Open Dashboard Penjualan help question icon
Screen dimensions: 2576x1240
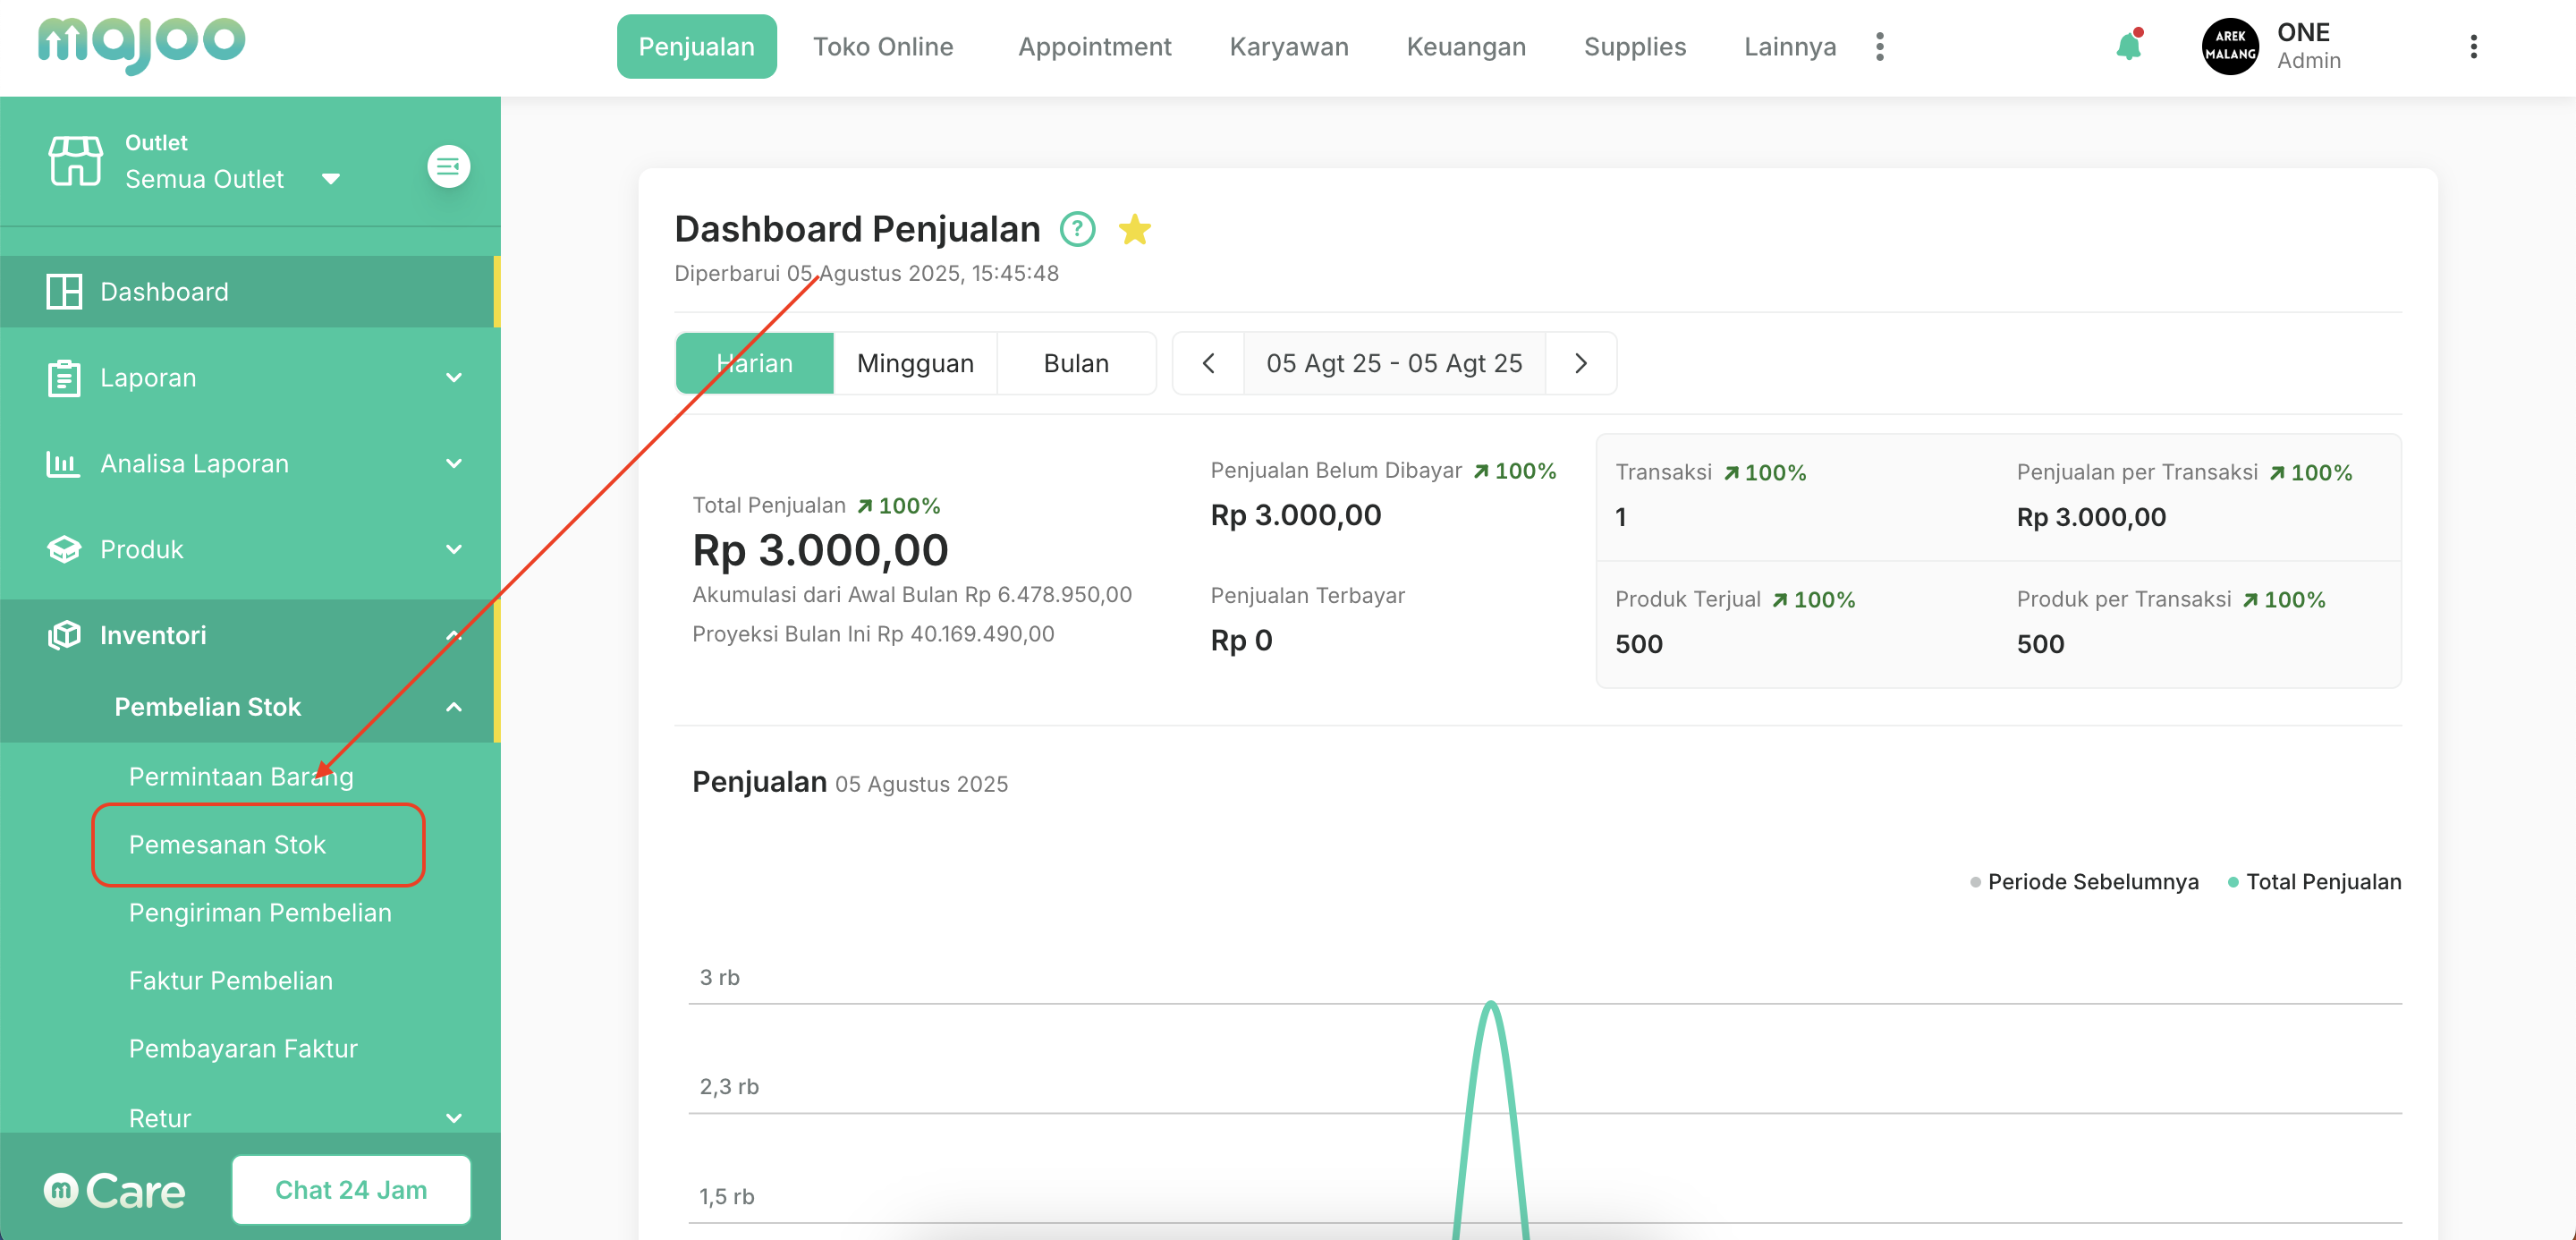1077,229
